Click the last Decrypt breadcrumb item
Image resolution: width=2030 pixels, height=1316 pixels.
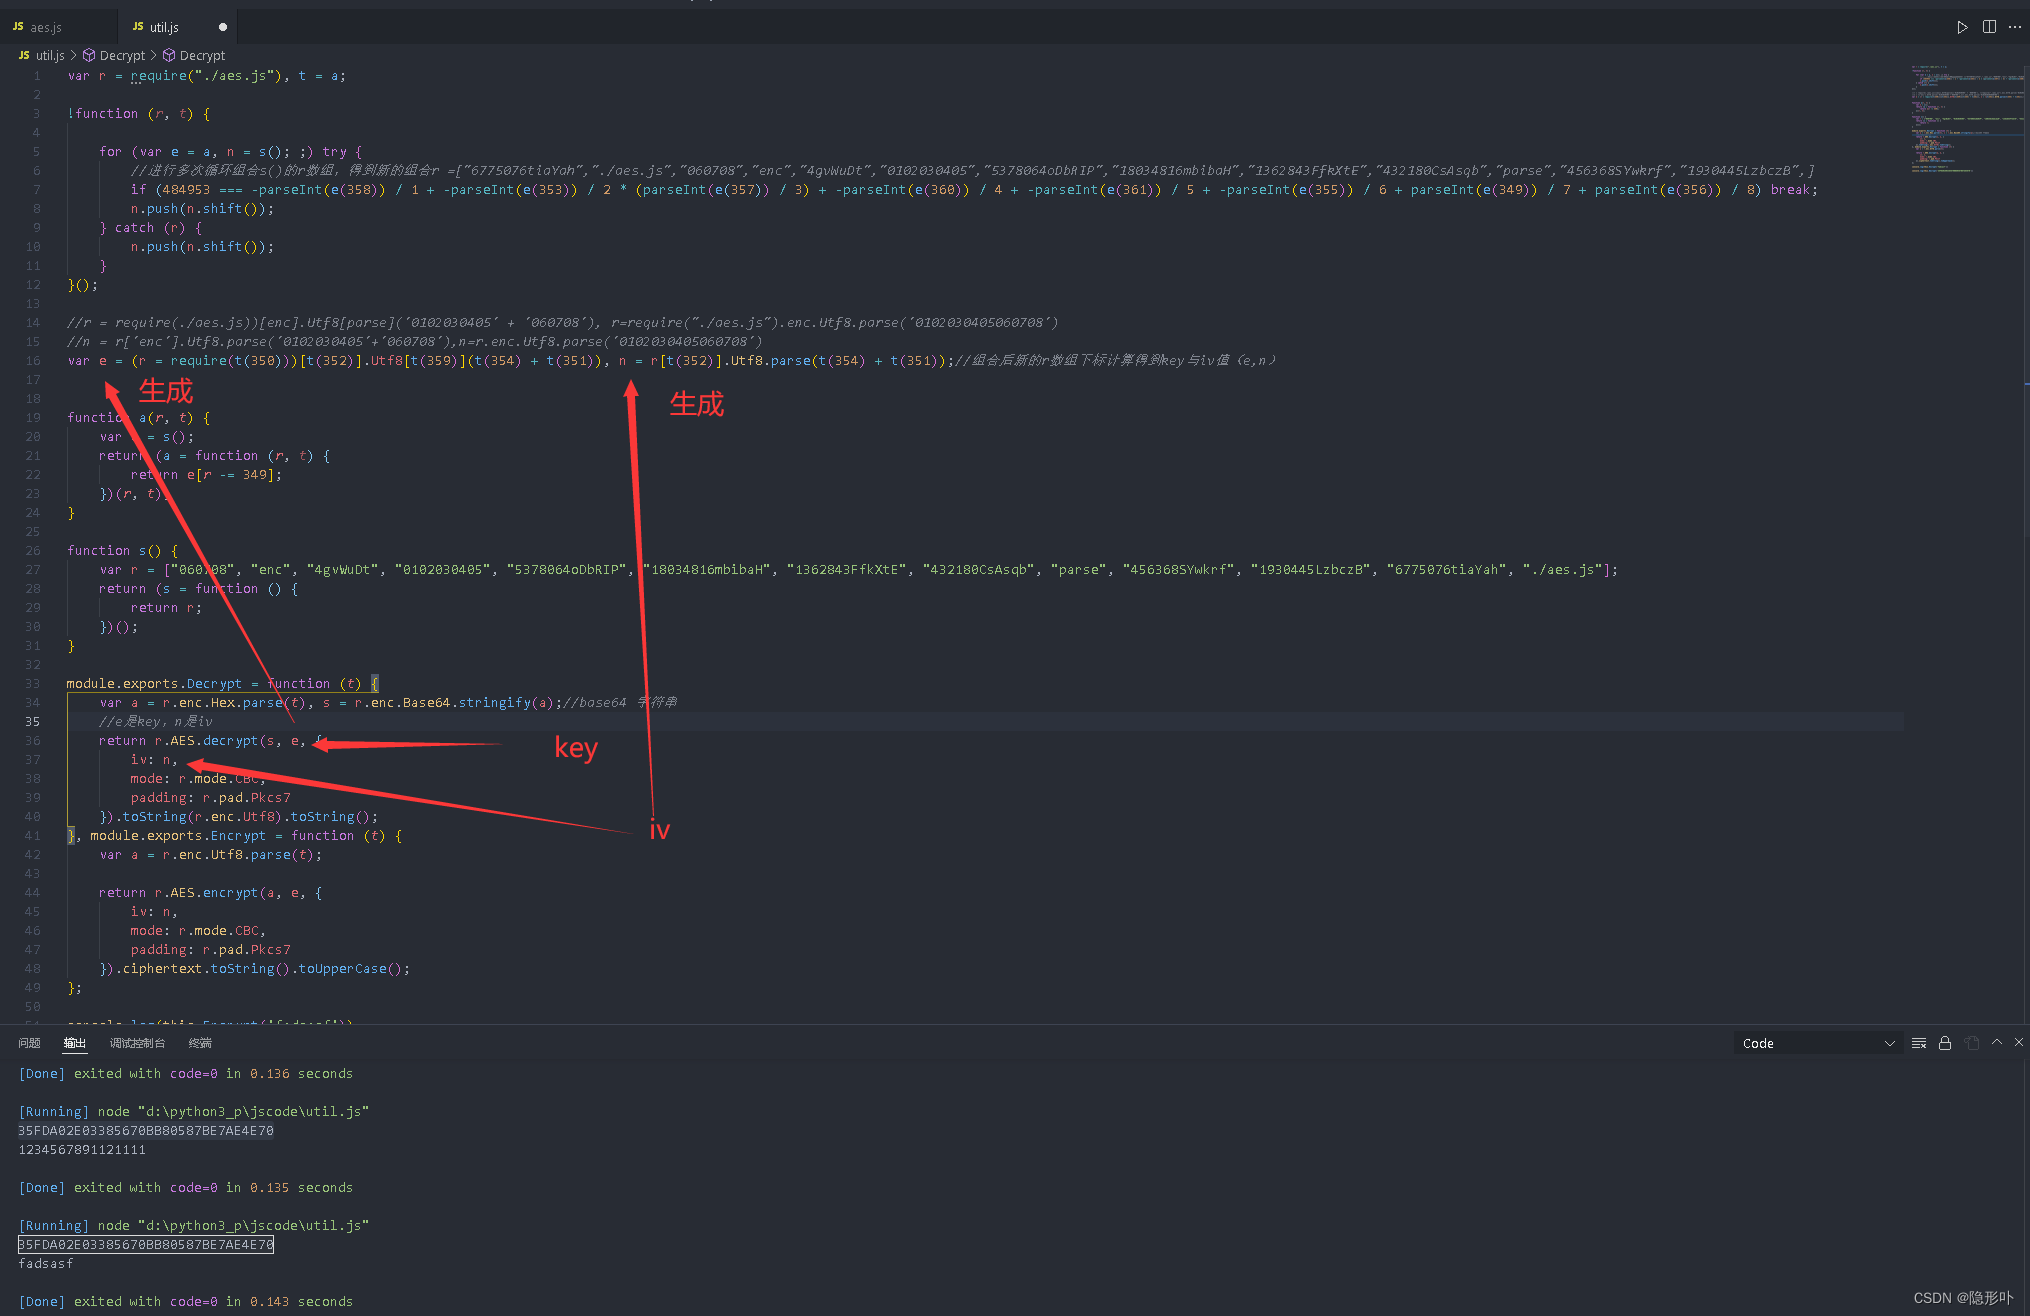pyautogui.click(x=202, y=55)
